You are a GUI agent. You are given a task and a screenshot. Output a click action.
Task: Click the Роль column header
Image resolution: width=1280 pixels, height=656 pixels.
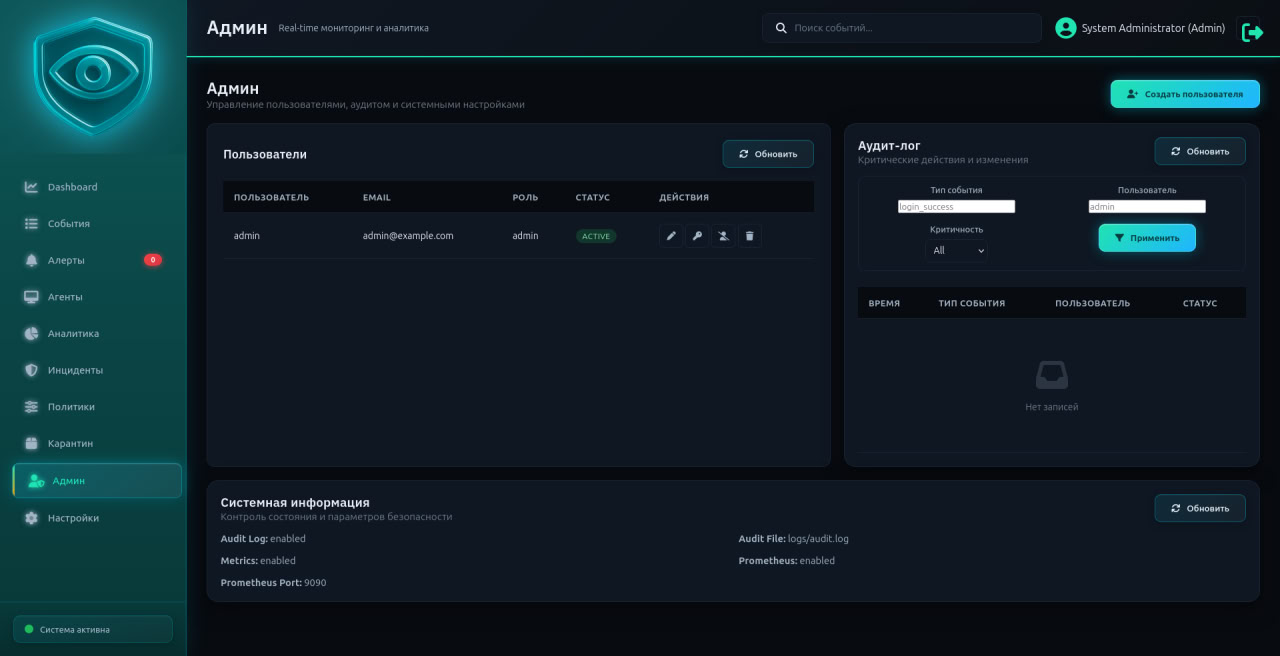tap(525, 197)
